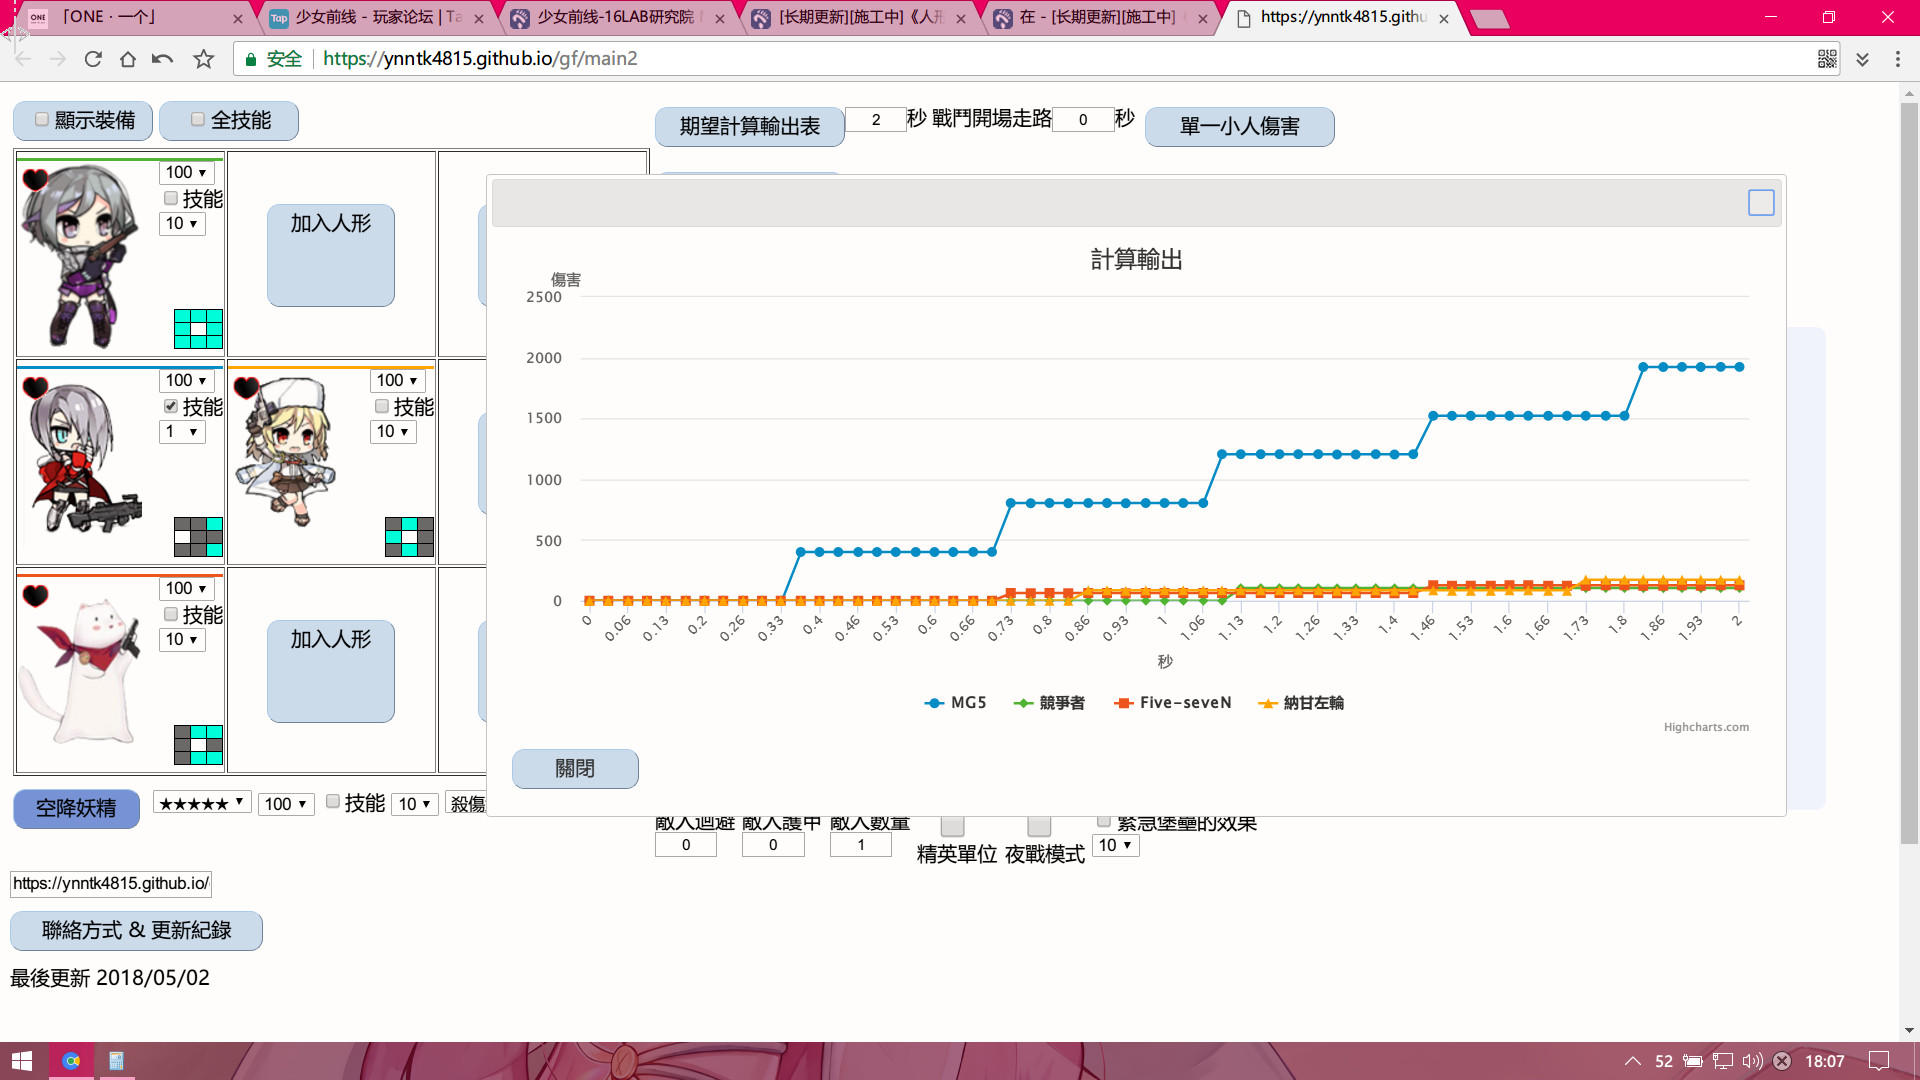The height and width of the screenshot is (1080, 1920).
Task: Click the 關閉 button below chart
Action: pos(575,768)
